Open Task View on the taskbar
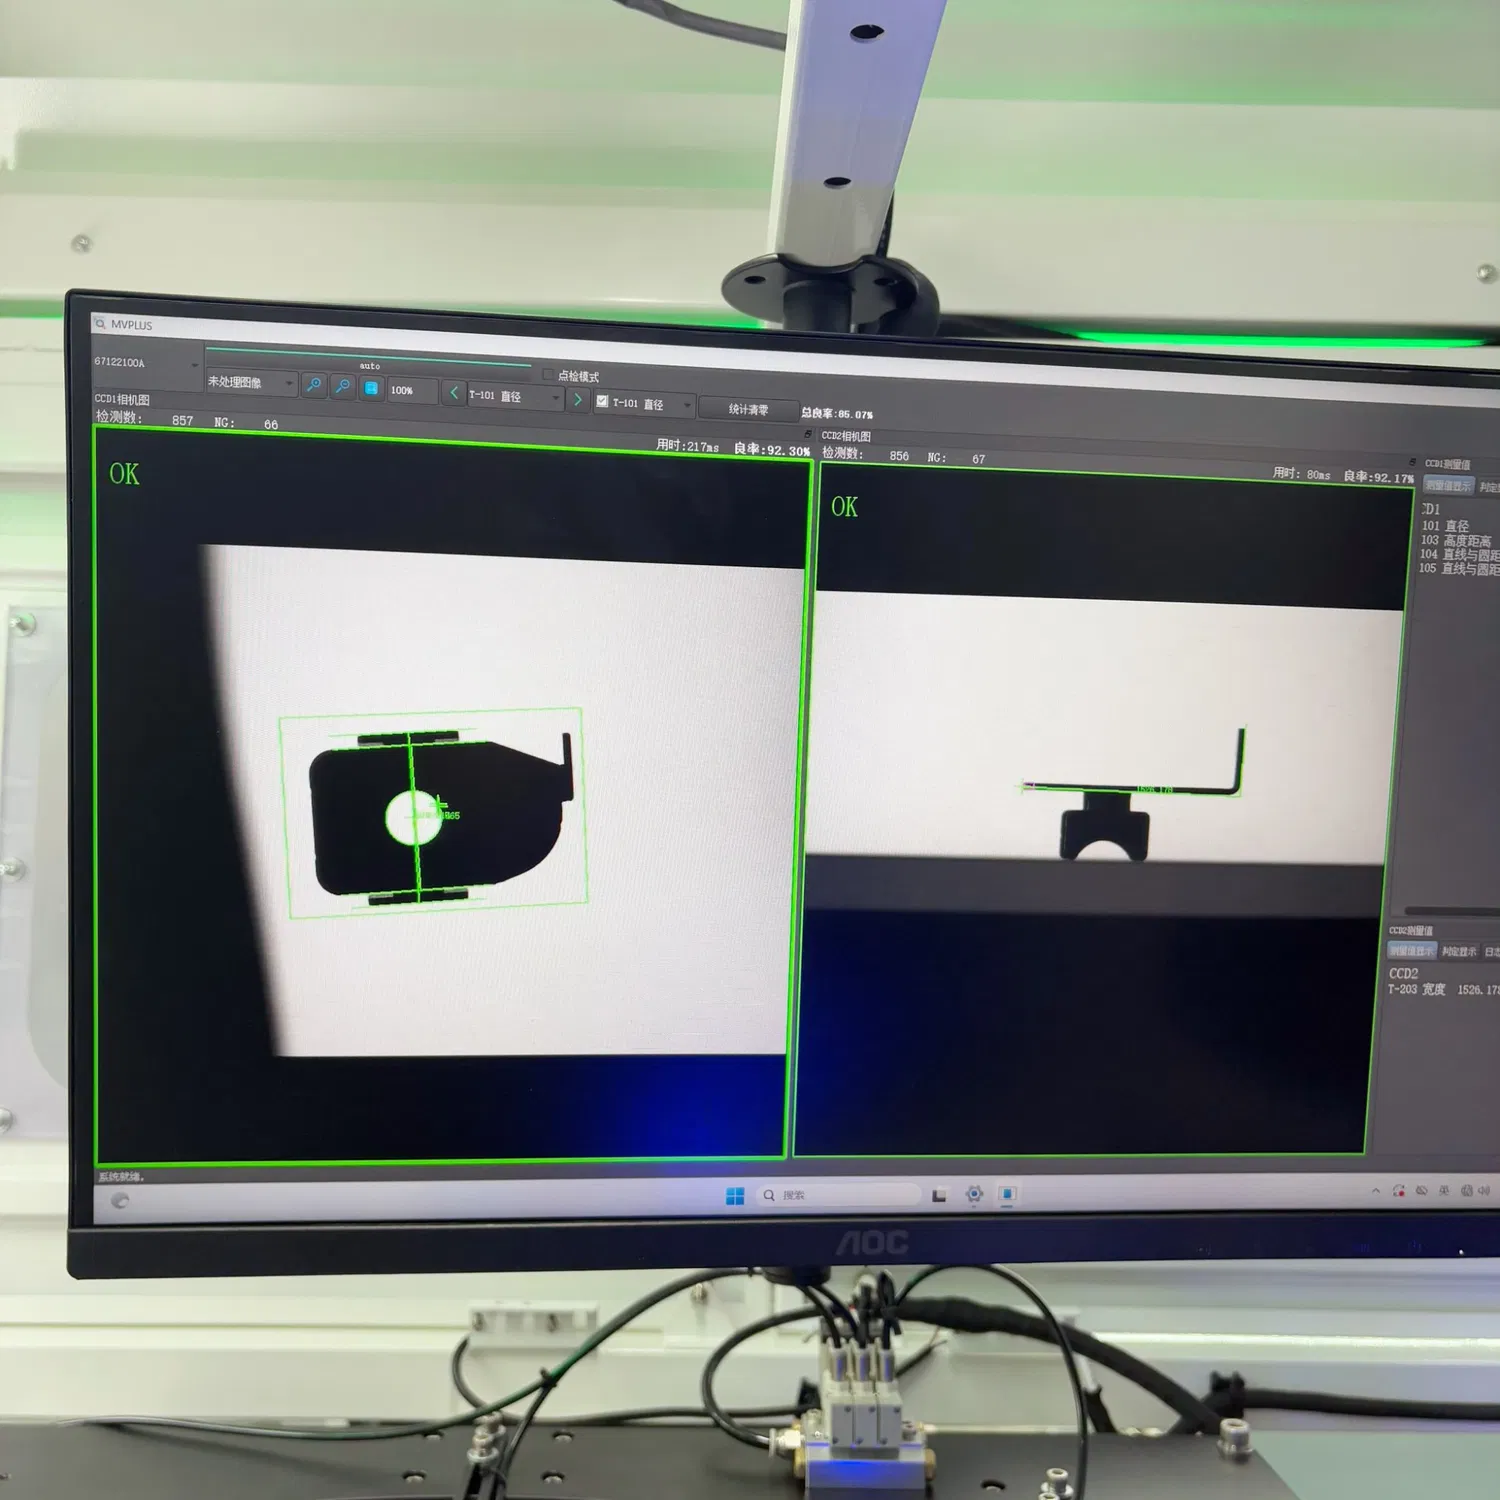The height and width of the screenshot is (1500, 1500). click(939, 1195)
